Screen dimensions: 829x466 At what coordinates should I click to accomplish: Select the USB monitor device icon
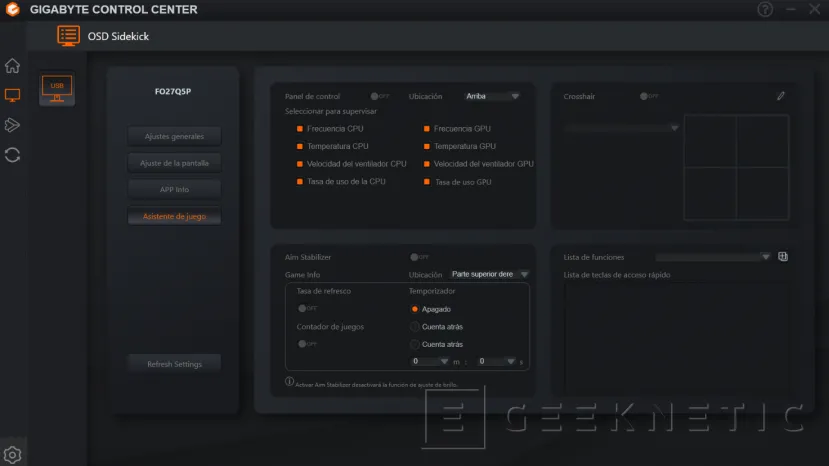pos(57,90)
